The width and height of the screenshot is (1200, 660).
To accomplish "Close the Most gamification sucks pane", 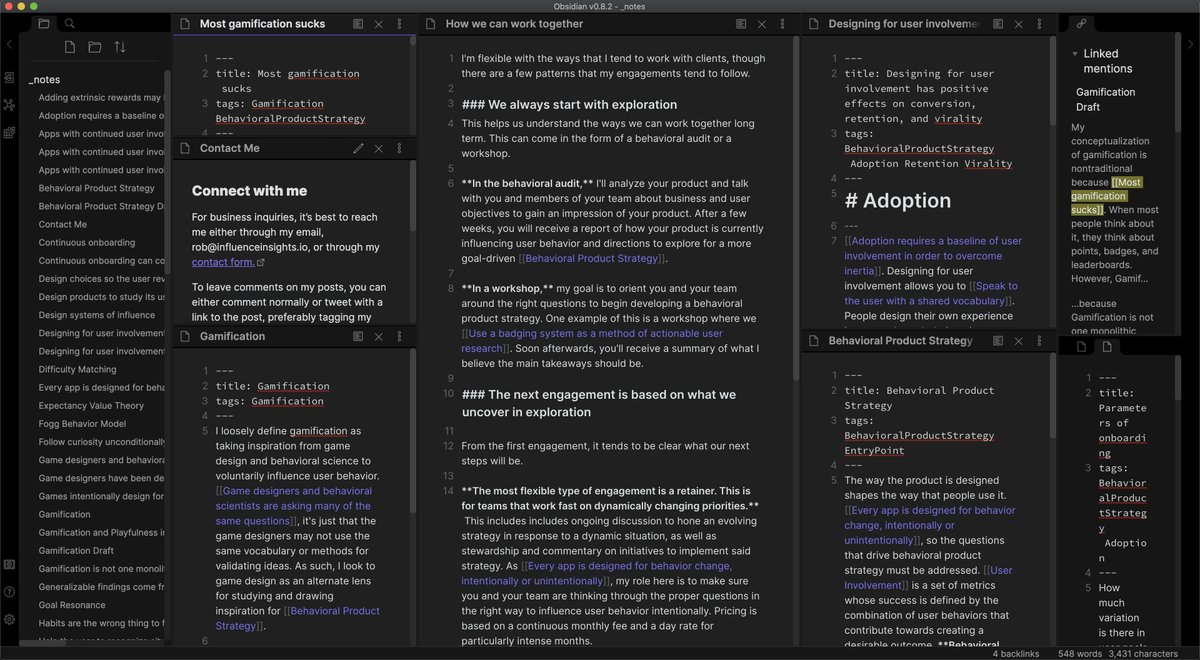I will [x=378, y=24].
